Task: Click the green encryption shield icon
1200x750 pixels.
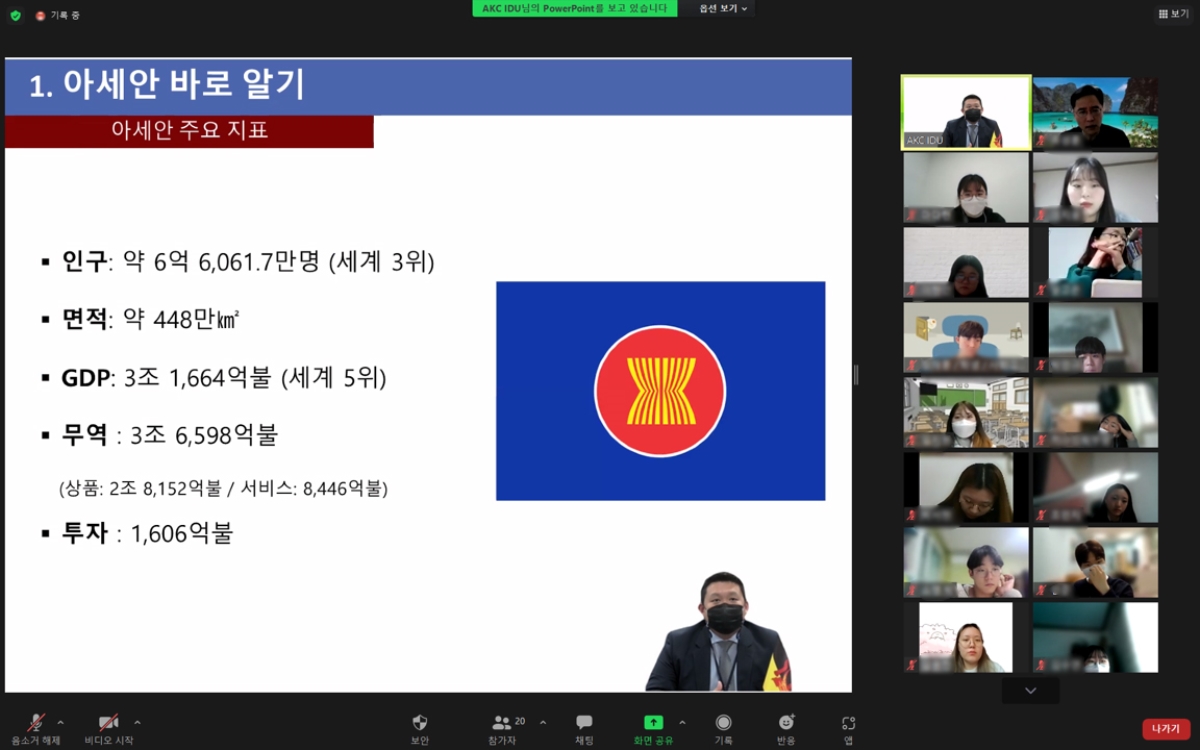Action: [x=15, y=15]
